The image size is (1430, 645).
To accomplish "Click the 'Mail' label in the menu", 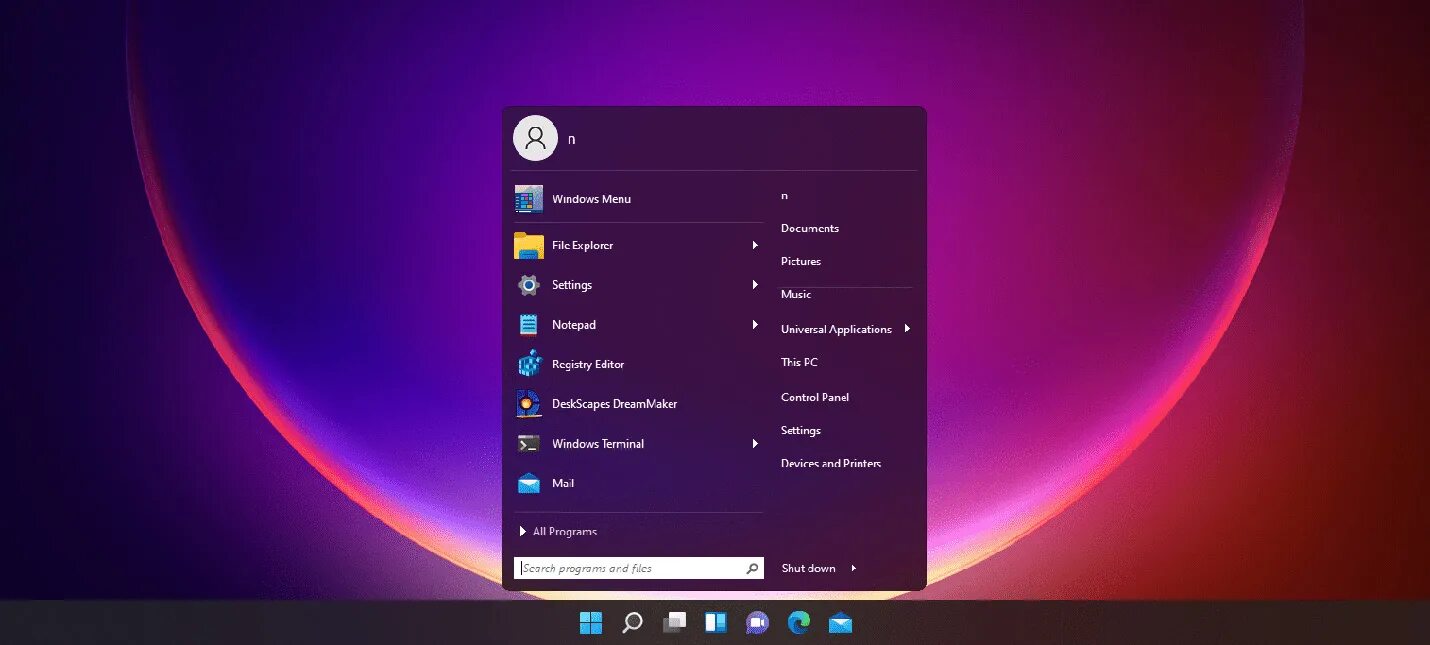I will pos(563,483).
